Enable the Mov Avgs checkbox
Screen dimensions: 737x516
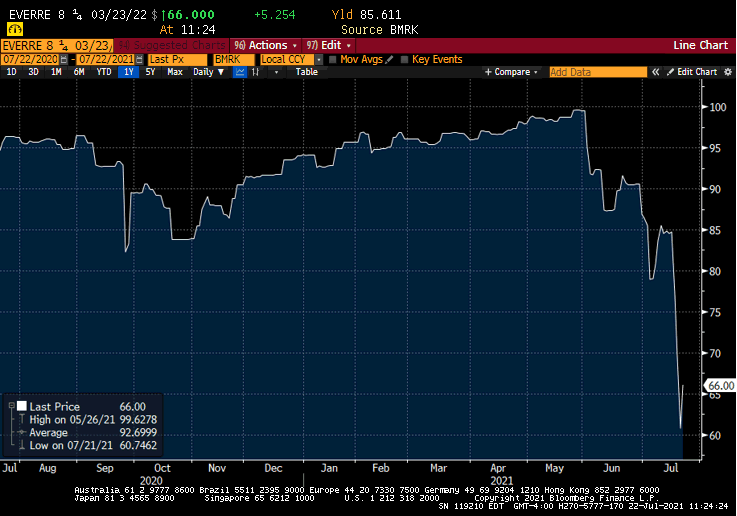[x=333, y=60]
